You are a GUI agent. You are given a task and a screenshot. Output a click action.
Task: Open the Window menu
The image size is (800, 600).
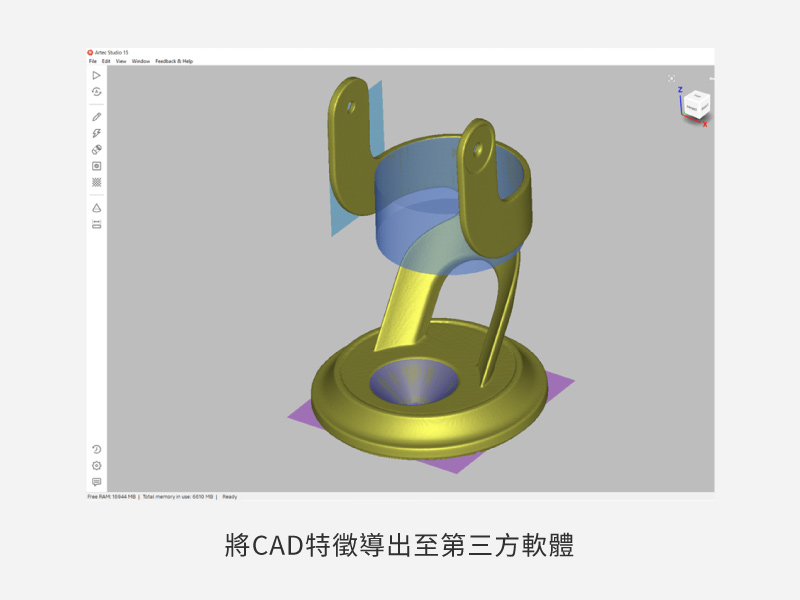141,60
